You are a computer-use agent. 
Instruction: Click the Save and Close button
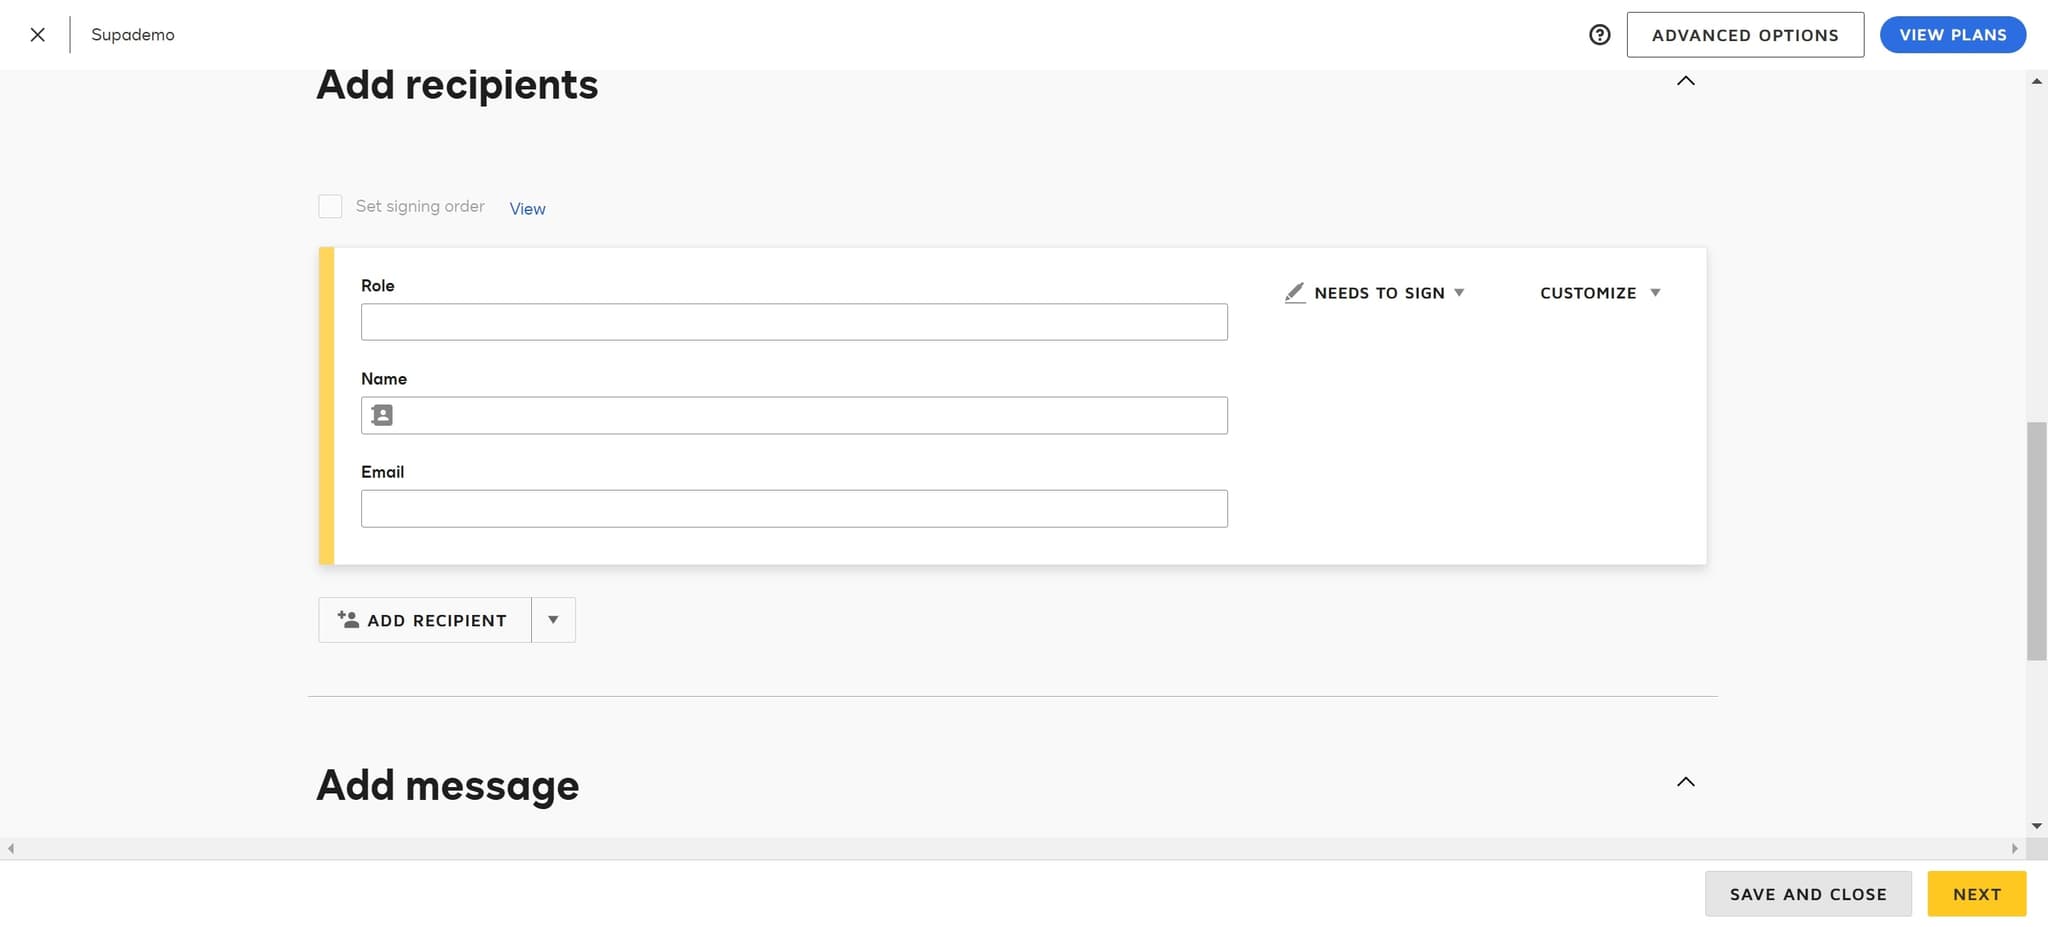1807,894
